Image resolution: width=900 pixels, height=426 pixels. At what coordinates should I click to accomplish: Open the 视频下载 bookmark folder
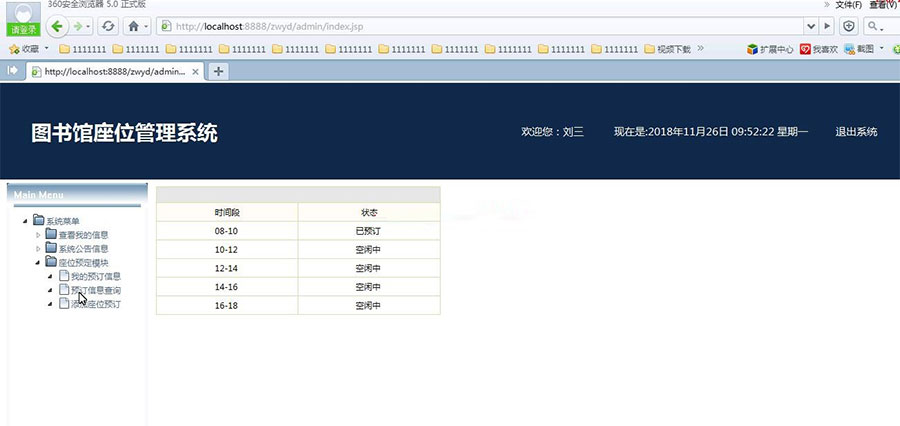667,49
